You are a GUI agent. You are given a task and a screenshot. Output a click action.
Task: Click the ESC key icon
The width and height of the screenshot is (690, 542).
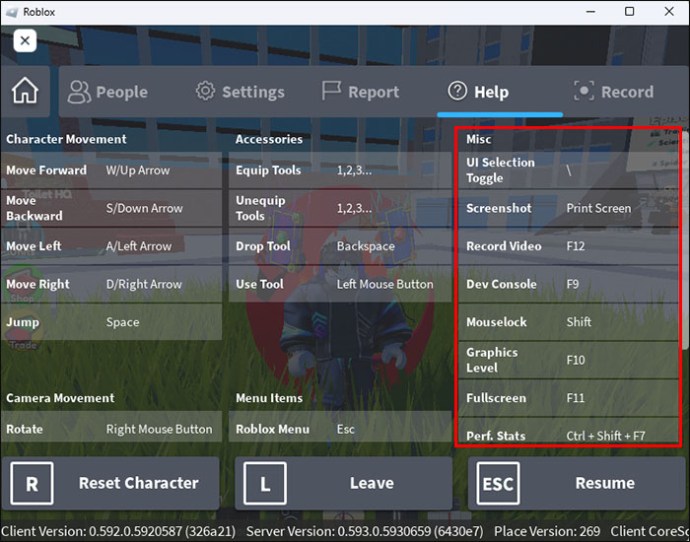[497, 484]
